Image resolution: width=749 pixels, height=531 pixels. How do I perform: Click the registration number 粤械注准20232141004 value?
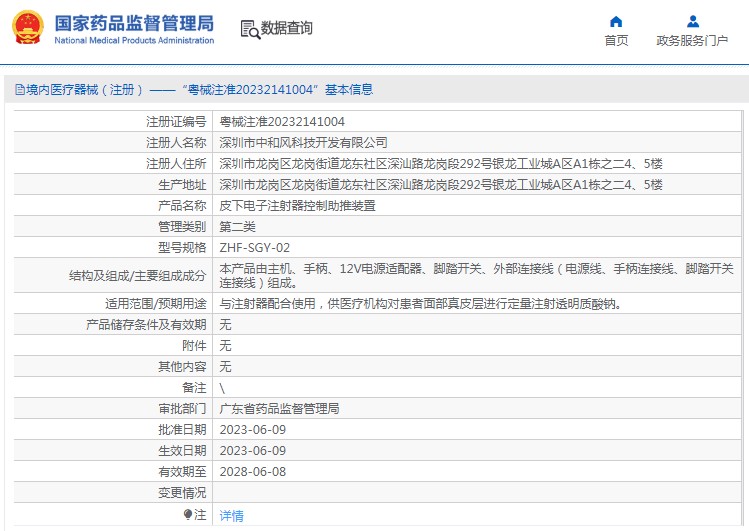point(282,122)
